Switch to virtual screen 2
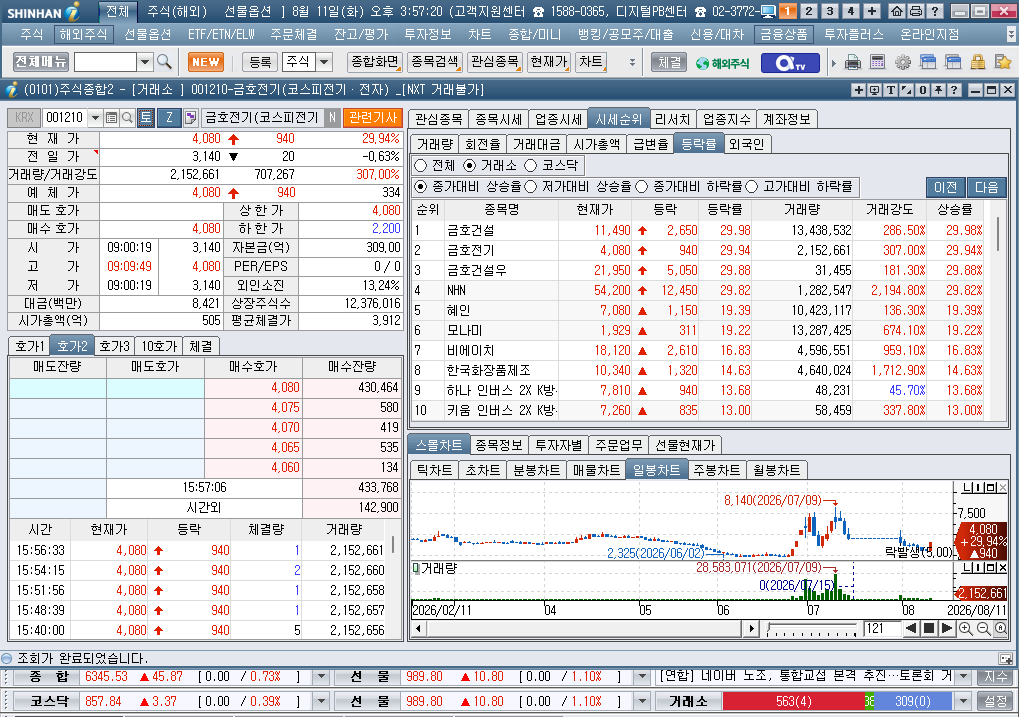This screenshot has height=717, width=1019. tap(808, 11)
